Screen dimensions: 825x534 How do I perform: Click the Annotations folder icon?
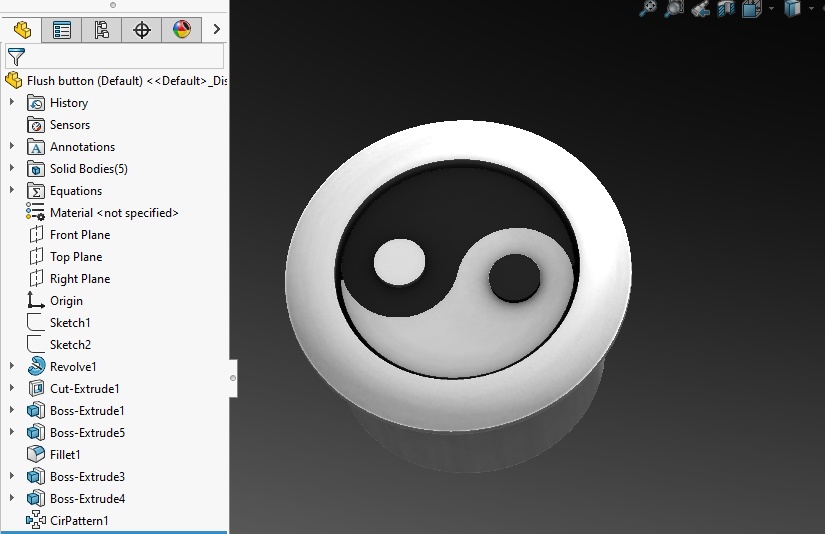tap(36, 147)
